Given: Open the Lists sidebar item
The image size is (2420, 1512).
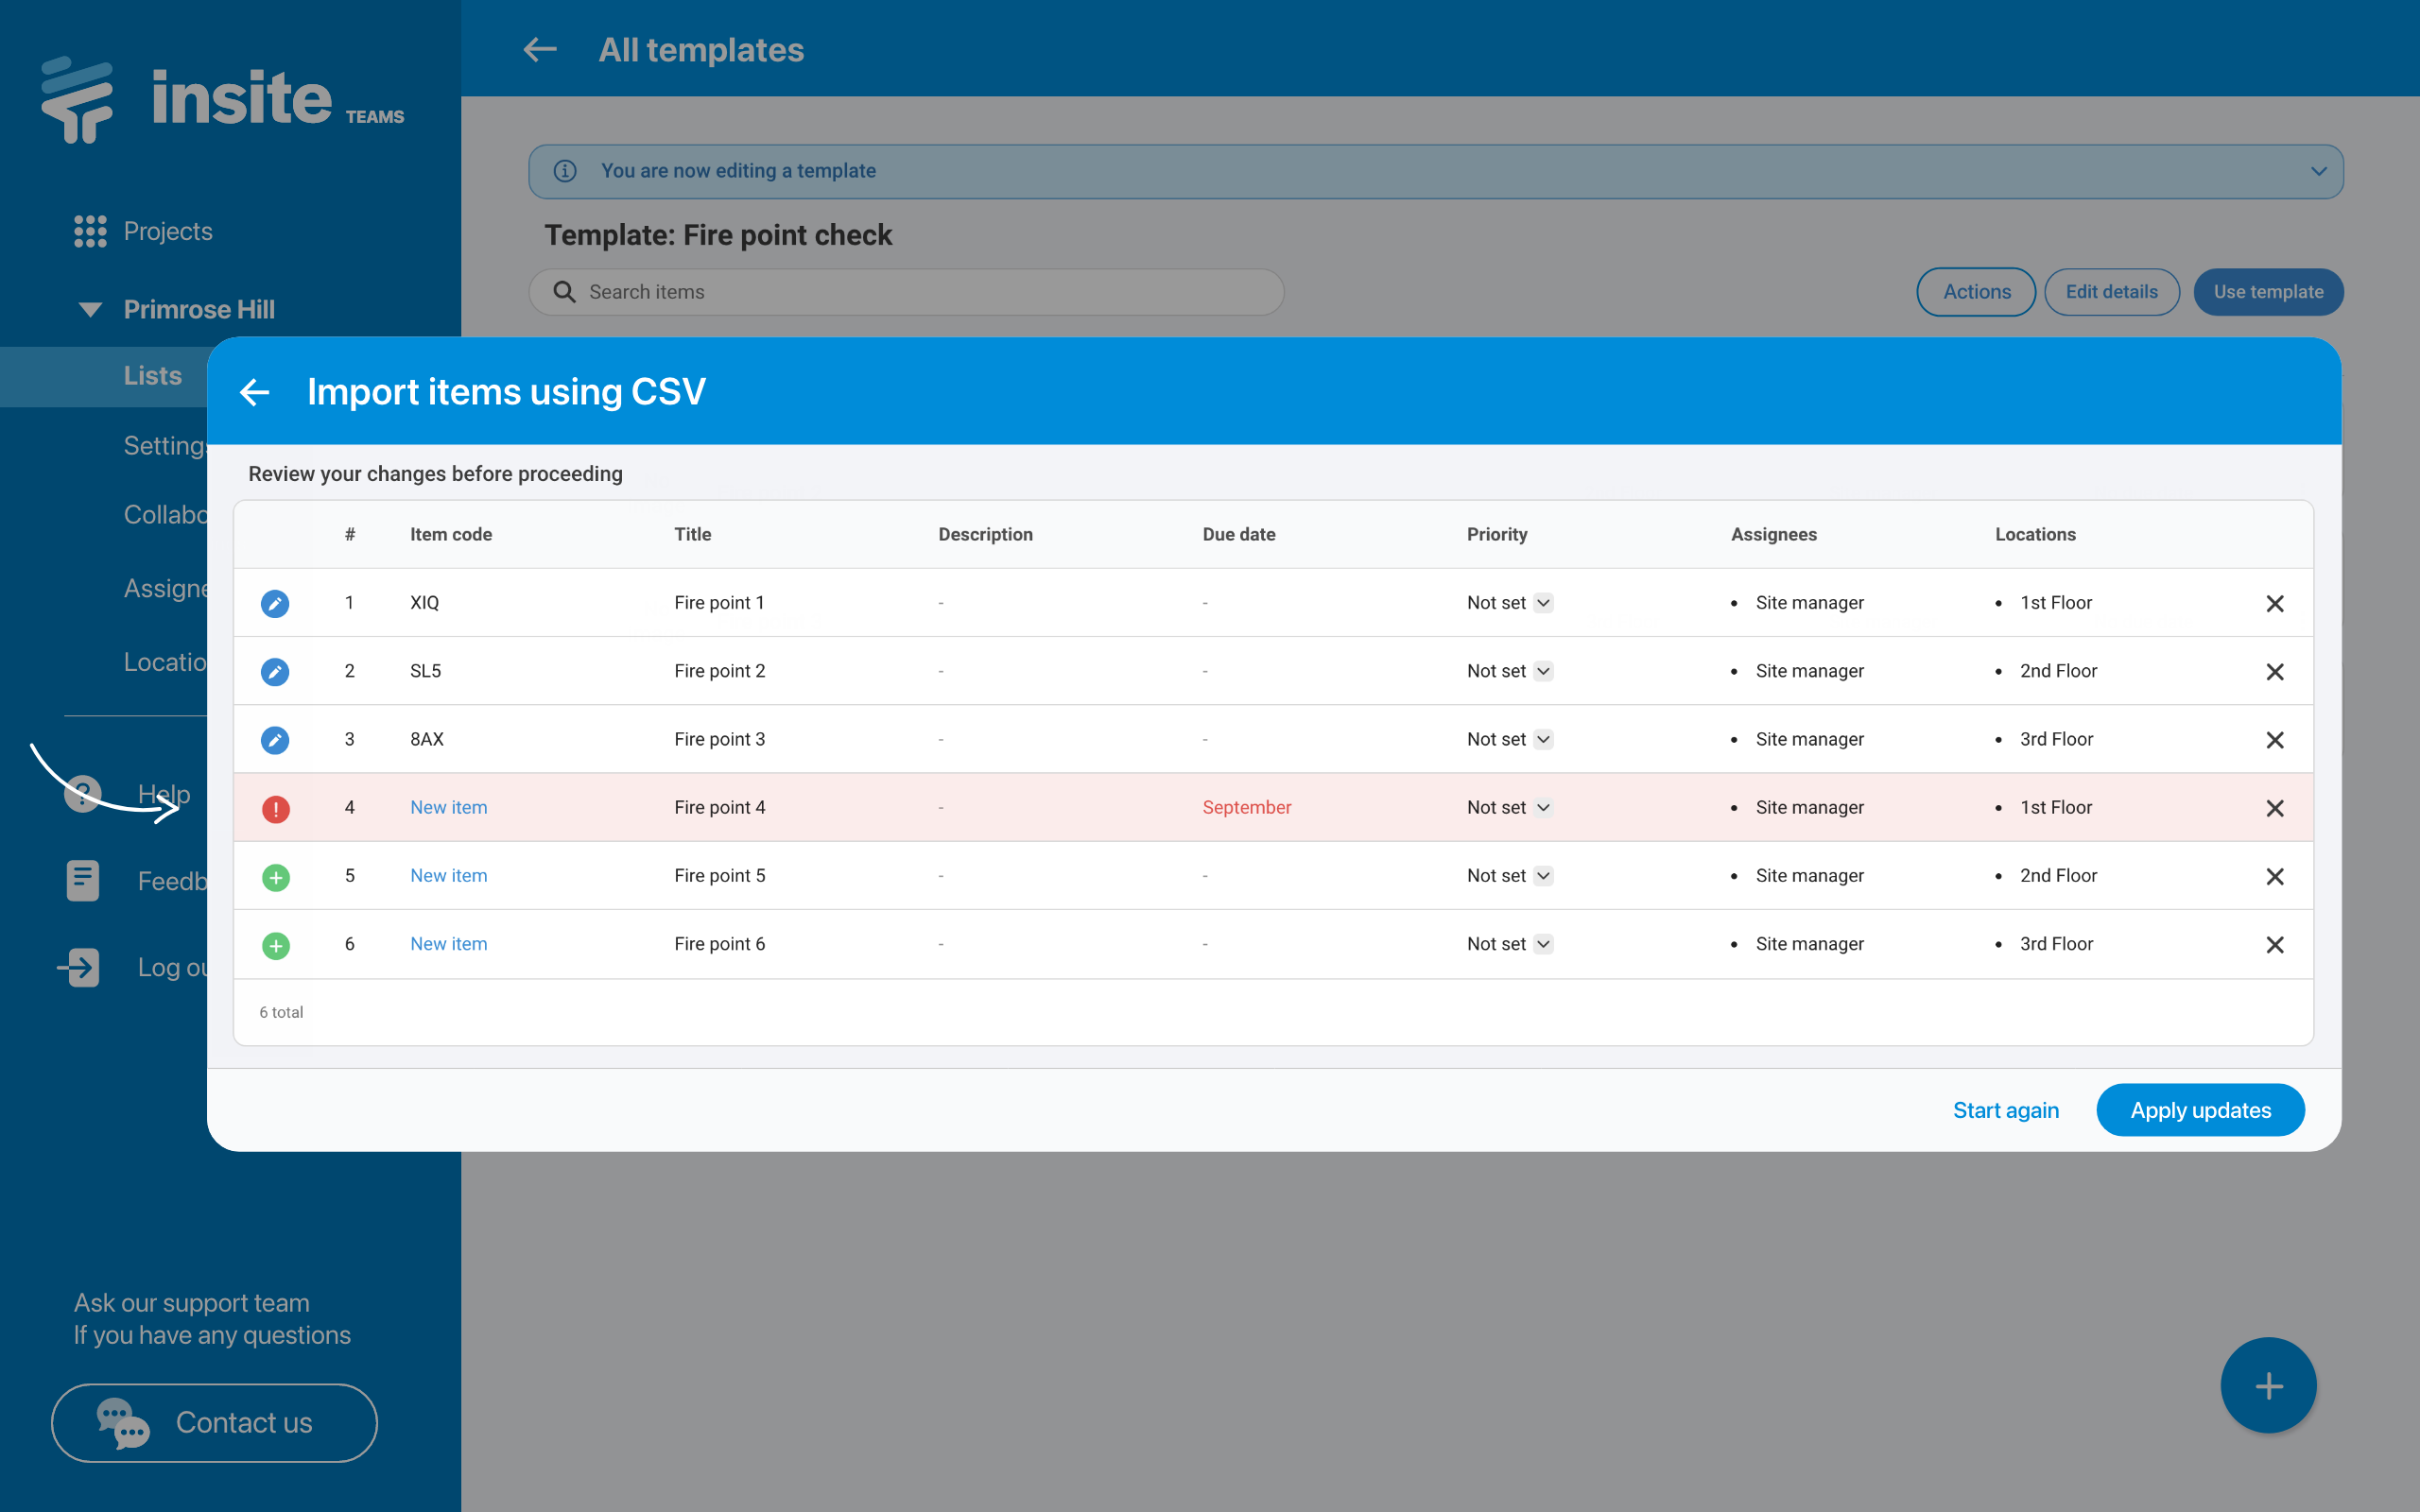Looking at the screenshot, I should pyautogui.click(x=152, y=376).
